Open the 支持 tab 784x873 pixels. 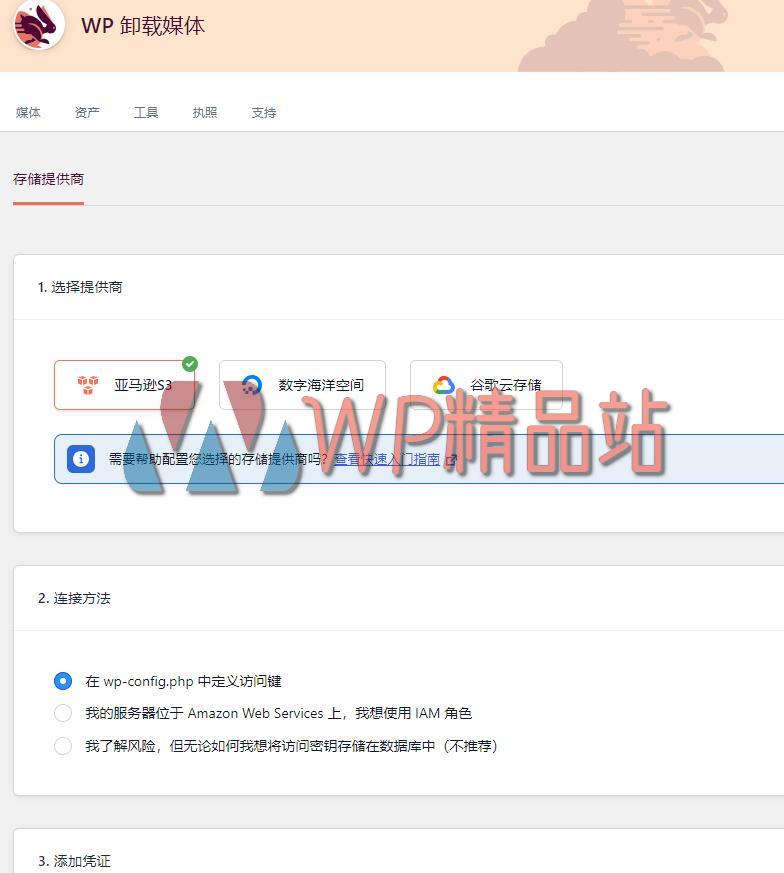pos(264,112)
